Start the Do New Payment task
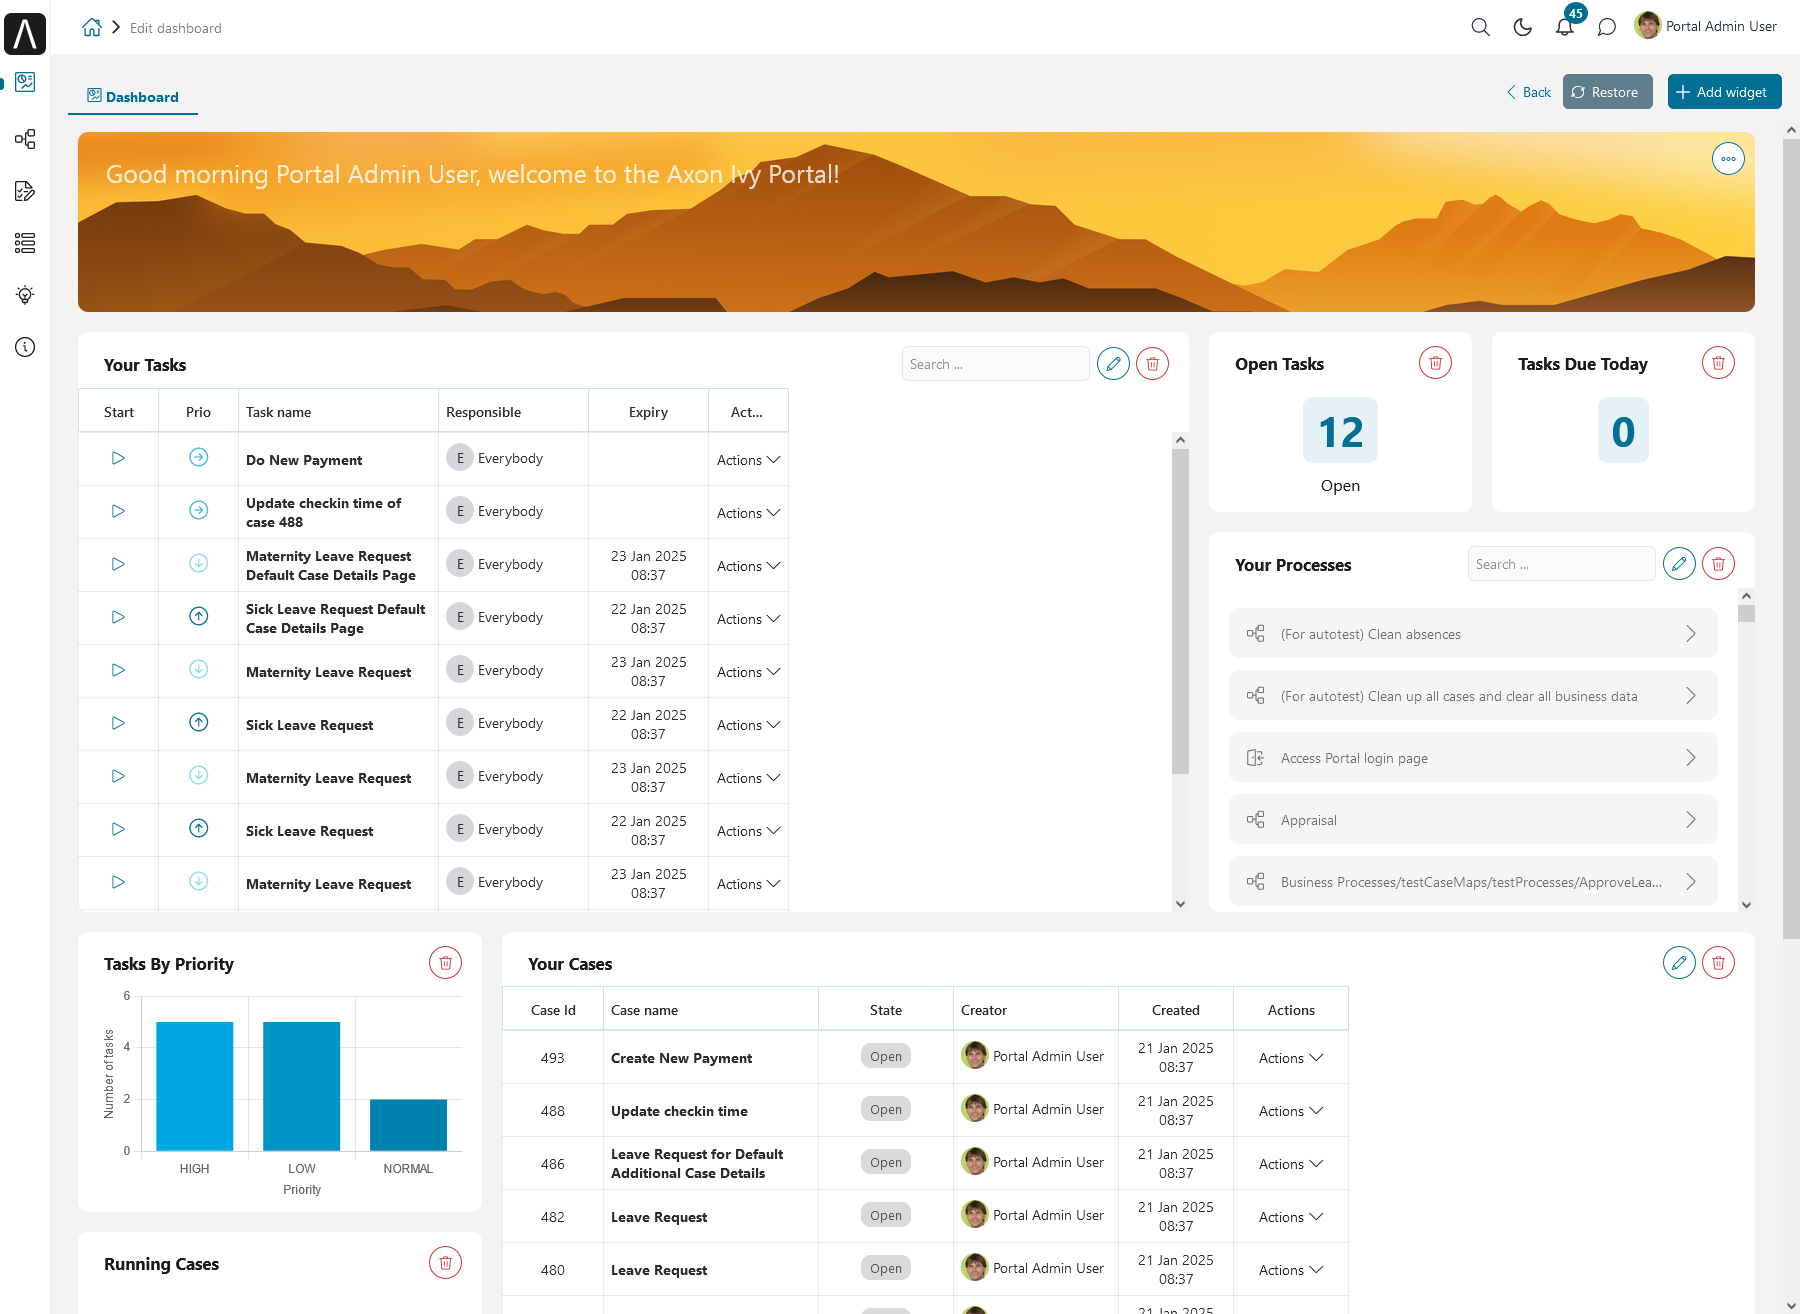This screenshot has height=1314, width=1800. (118, 458)
